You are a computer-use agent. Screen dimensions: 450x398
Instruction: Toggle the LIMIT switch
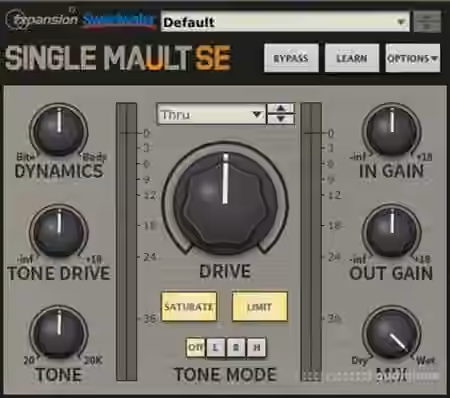click(260, 307)
